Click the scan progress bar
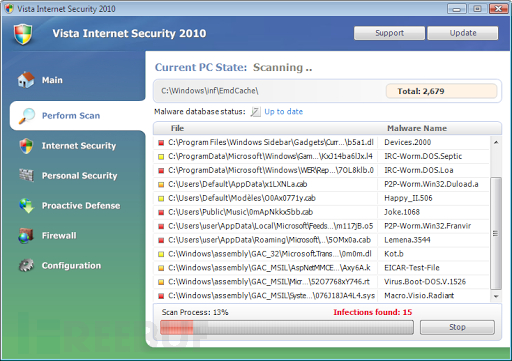 pos(287,327)
